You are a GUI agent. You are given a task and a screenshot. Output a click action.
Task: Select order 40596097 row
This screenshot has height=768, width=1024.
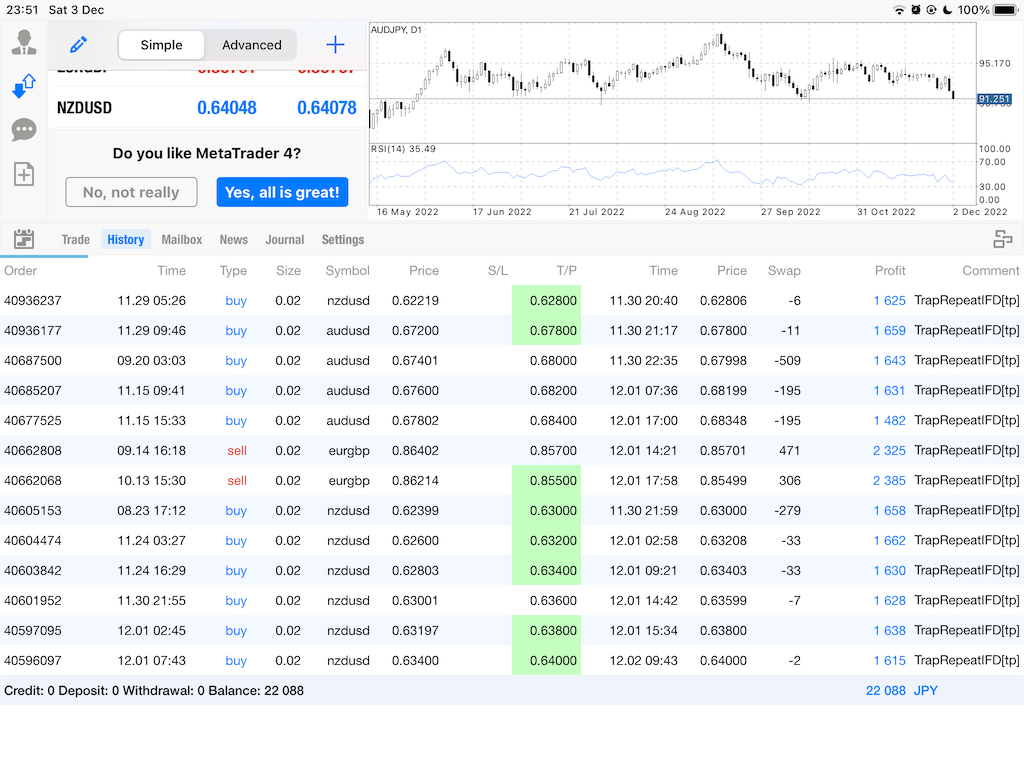[512, 661]
